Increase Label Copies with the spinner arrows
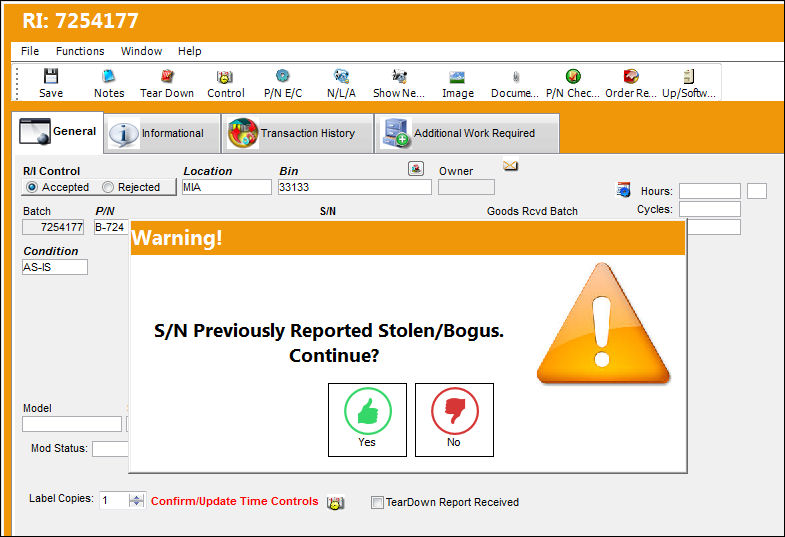 tap(136, 497)
